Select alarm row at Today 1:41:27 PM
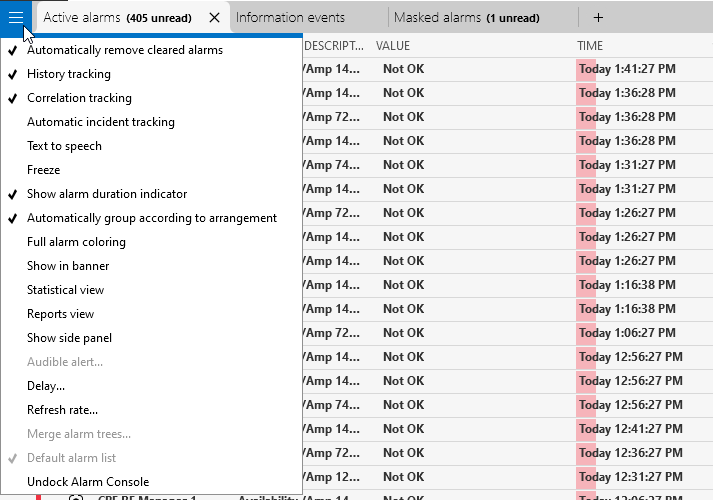 [x=507, y=69]
